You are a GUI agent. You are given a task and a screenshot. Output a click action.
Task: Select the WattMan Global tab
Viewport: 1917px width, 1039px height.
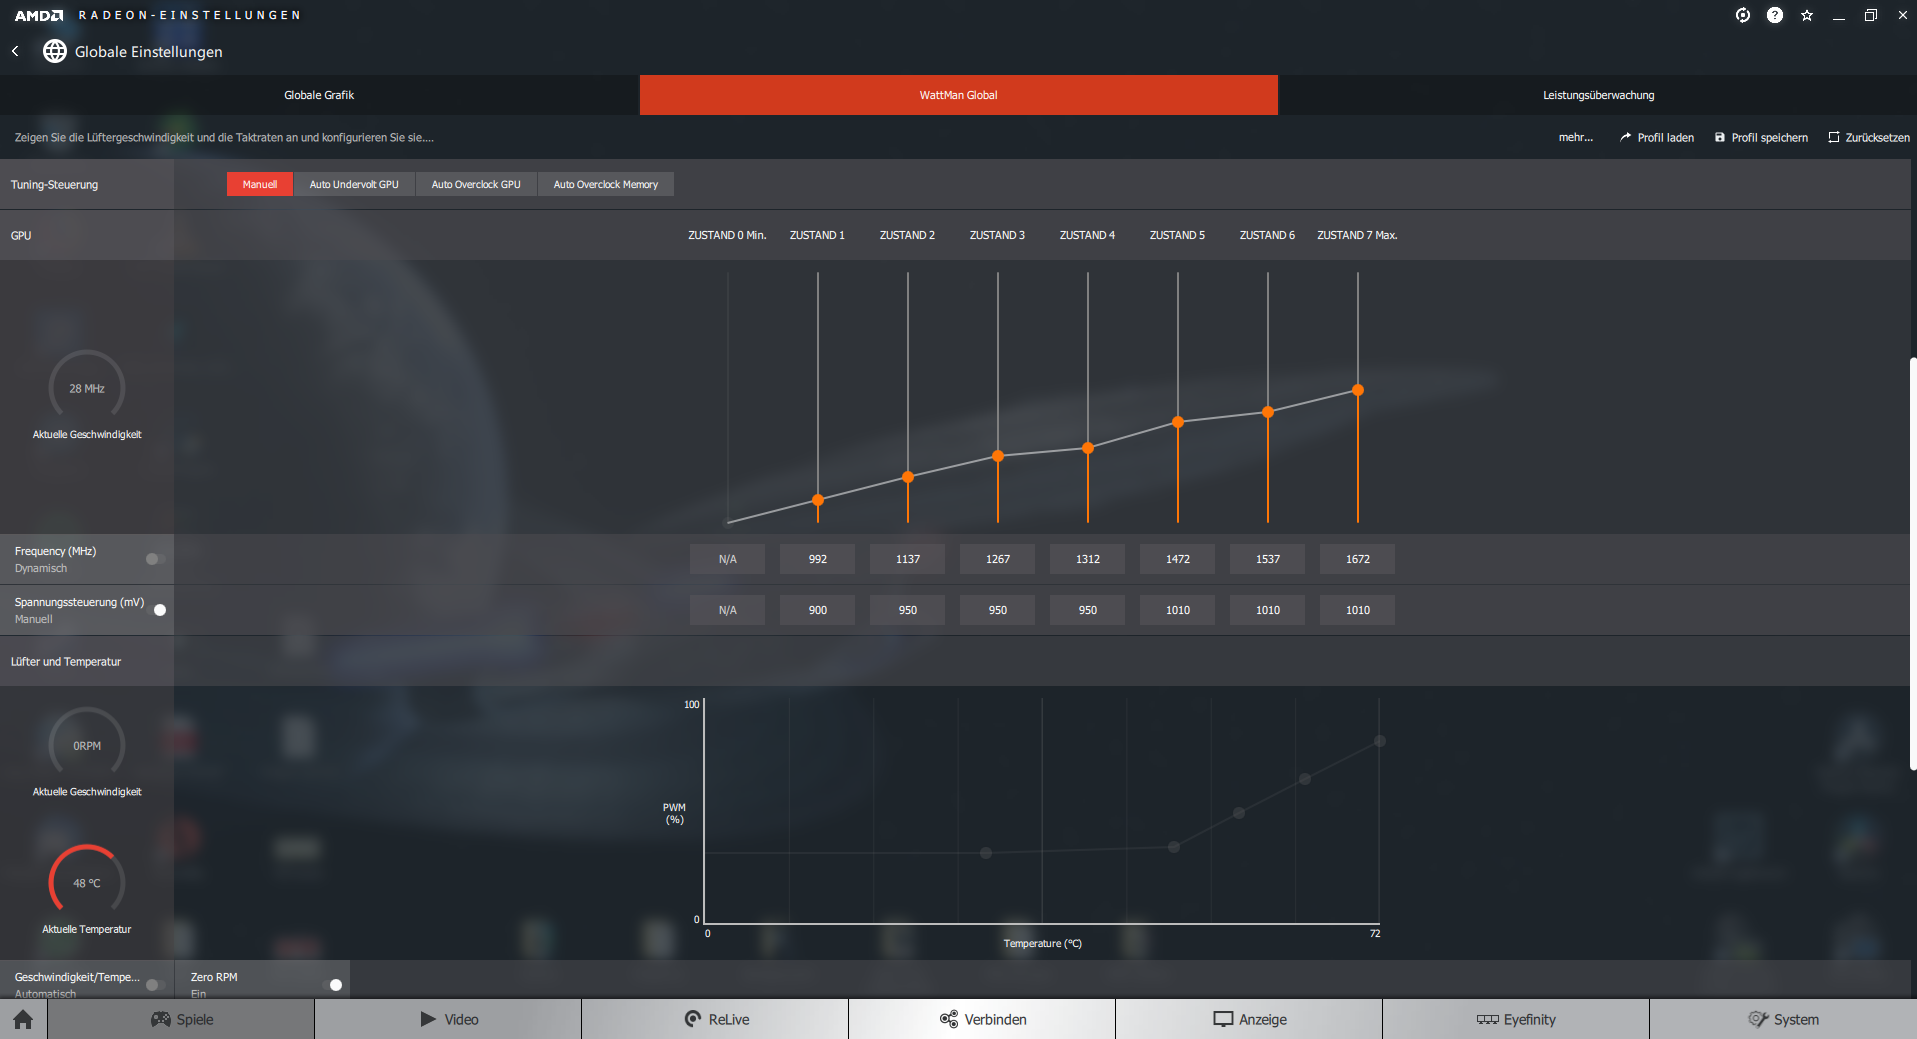click(959, 95)
